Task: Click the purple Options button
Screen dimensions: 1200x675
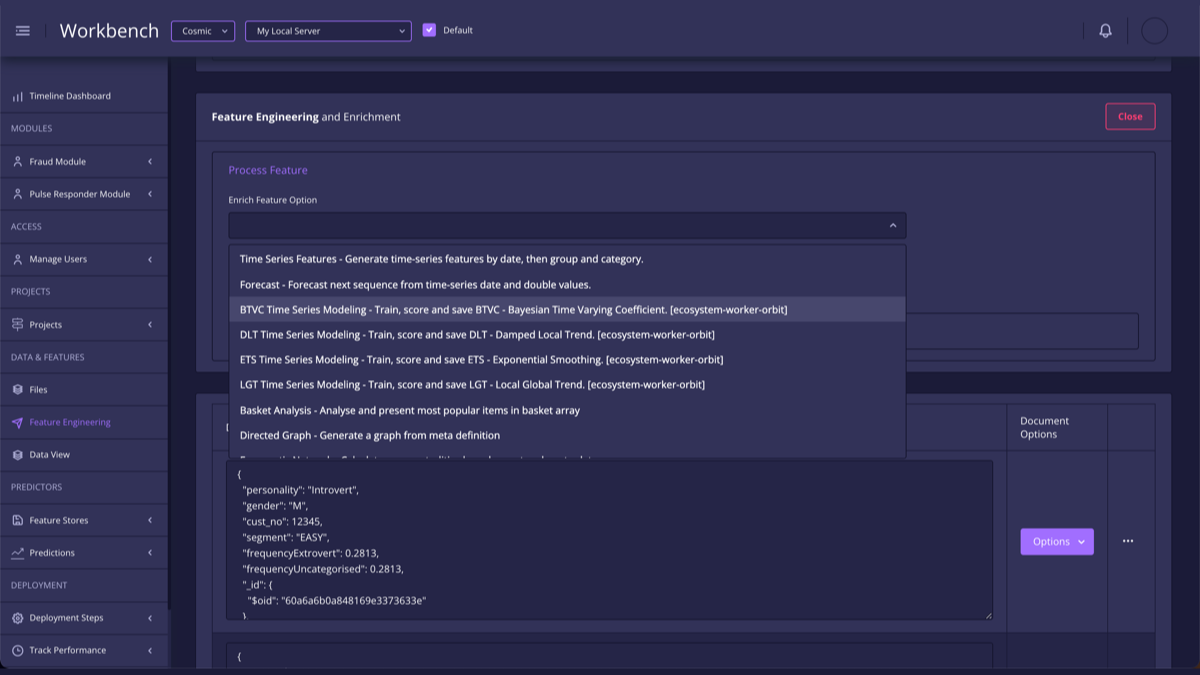Action: tap(1056, 542)
